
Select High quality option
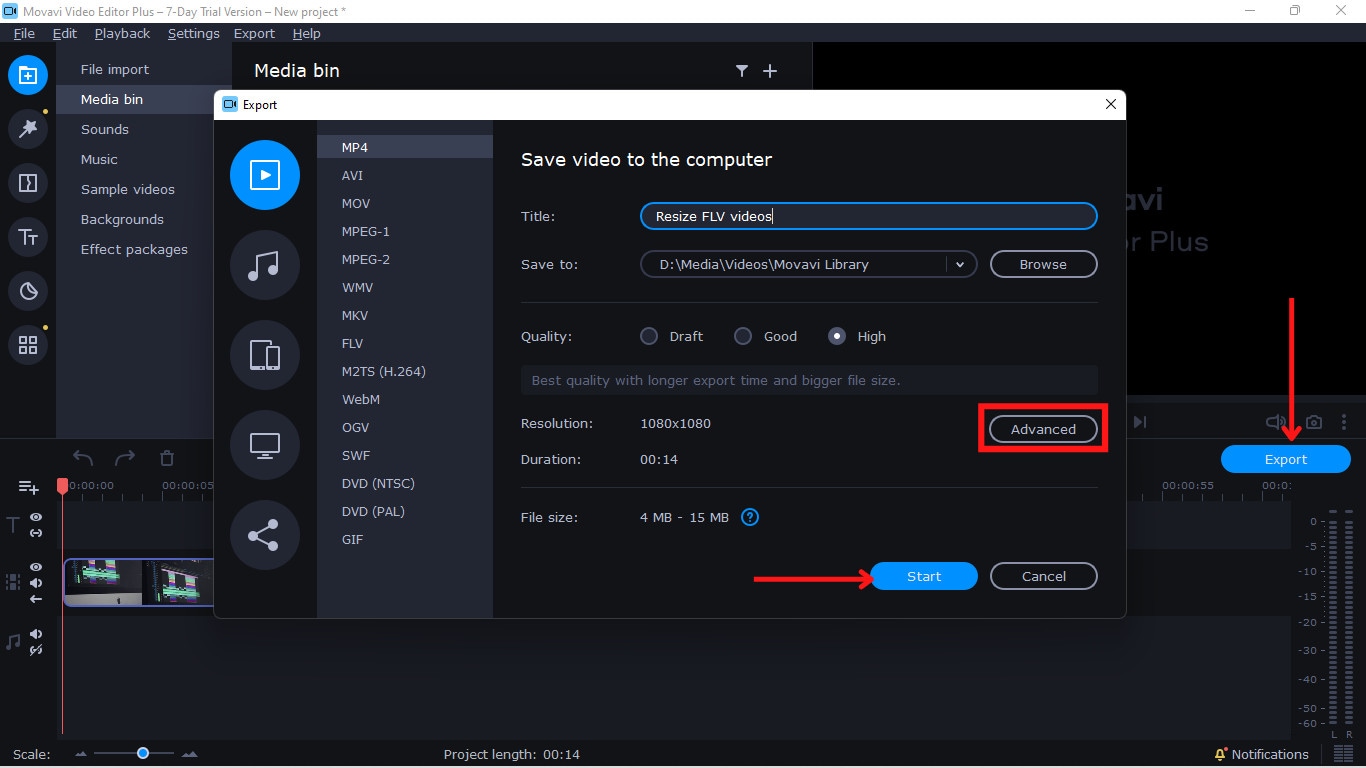tap(837, 336)
